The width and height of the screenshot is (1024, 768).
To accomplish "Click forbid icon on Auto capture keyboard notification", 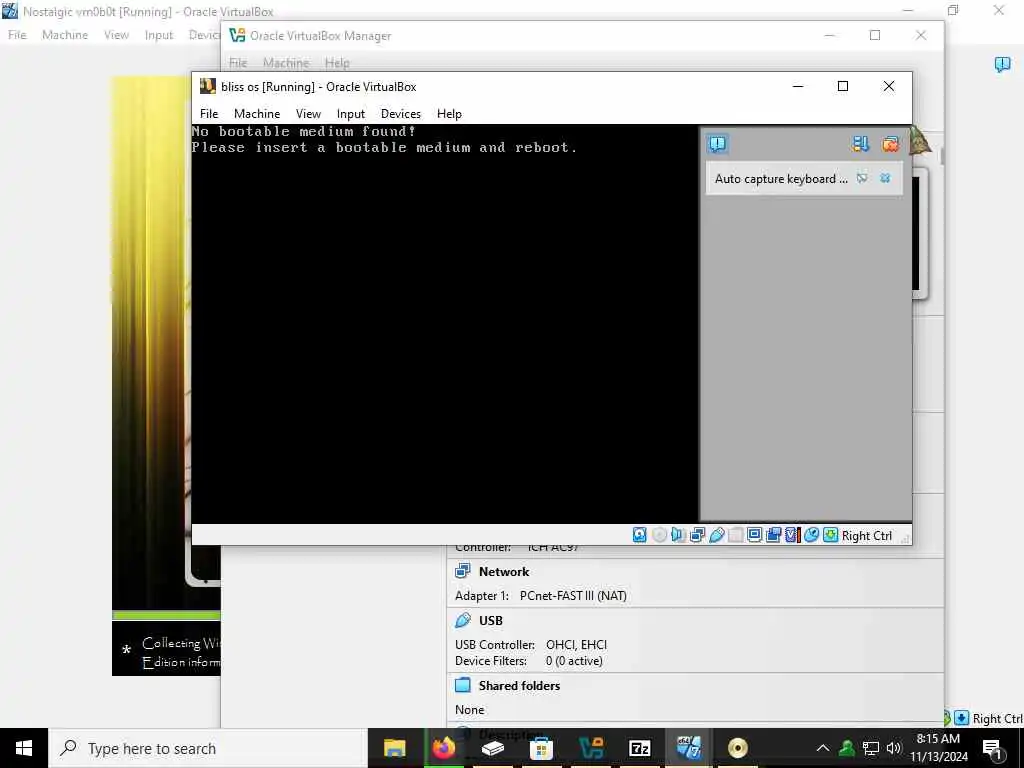I will [862, 178].
